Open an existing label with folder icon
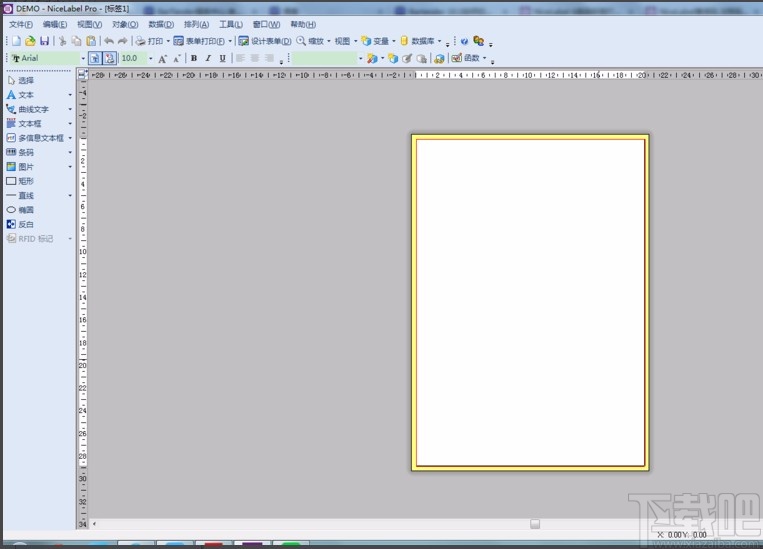Image resolution: width=763 pixels, height=549 pixels. pos(30,41)
